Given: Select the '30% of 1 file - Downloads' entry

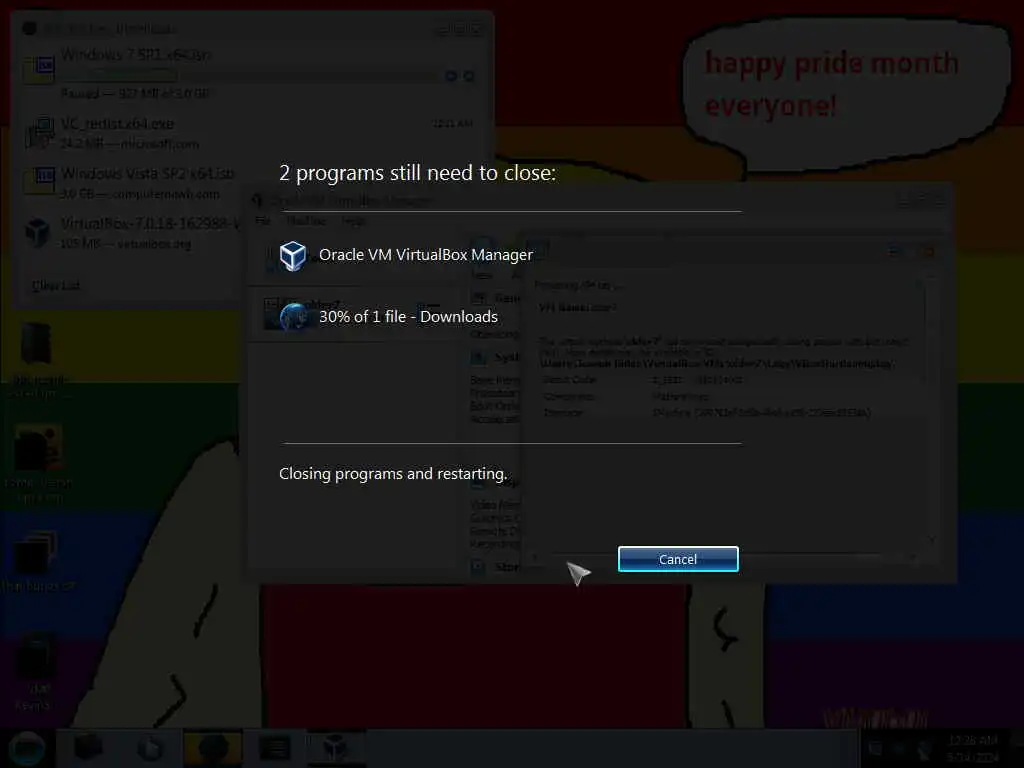Looking at the screenshot, I should pyautogui.click(x=408, y=317).
